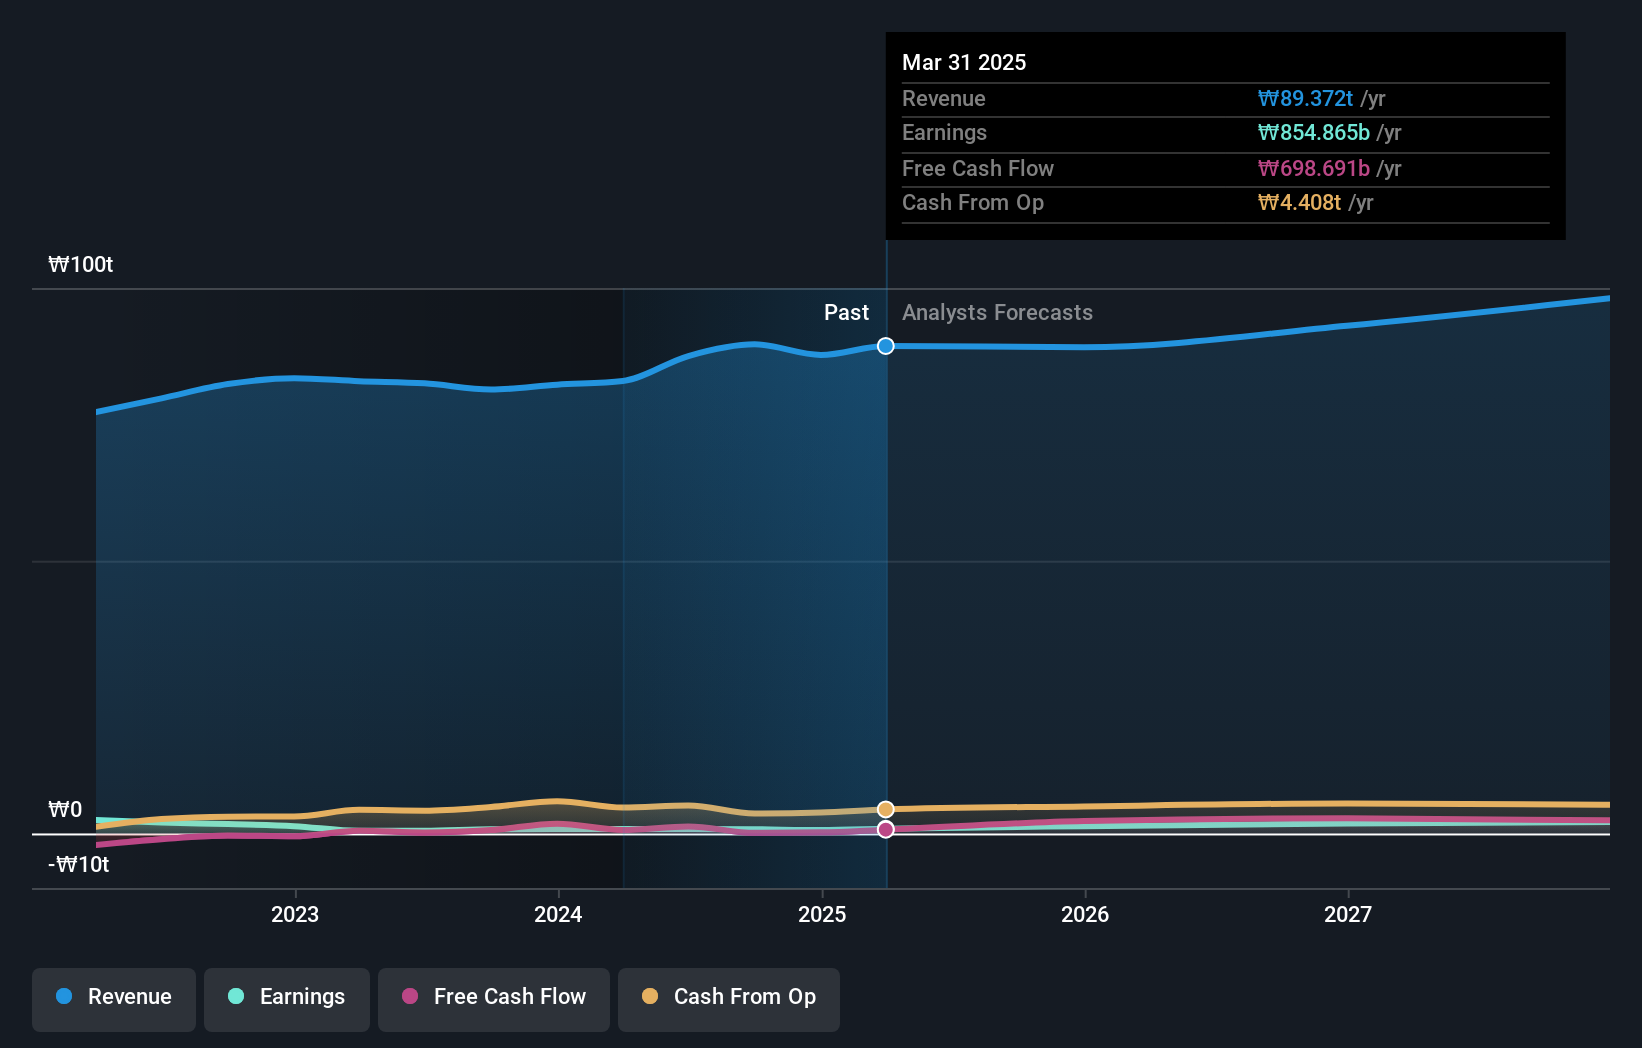The width and height of the screenshot is (1642, 1048).
Task: Click the ₩89.372t revenue value
Action: 1305,98
